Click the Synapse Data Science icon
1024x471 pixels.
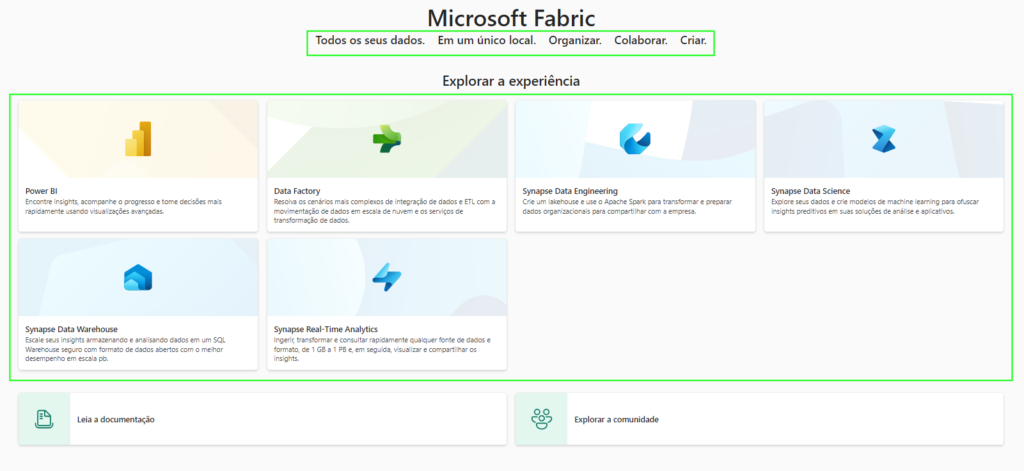point(884,139)
